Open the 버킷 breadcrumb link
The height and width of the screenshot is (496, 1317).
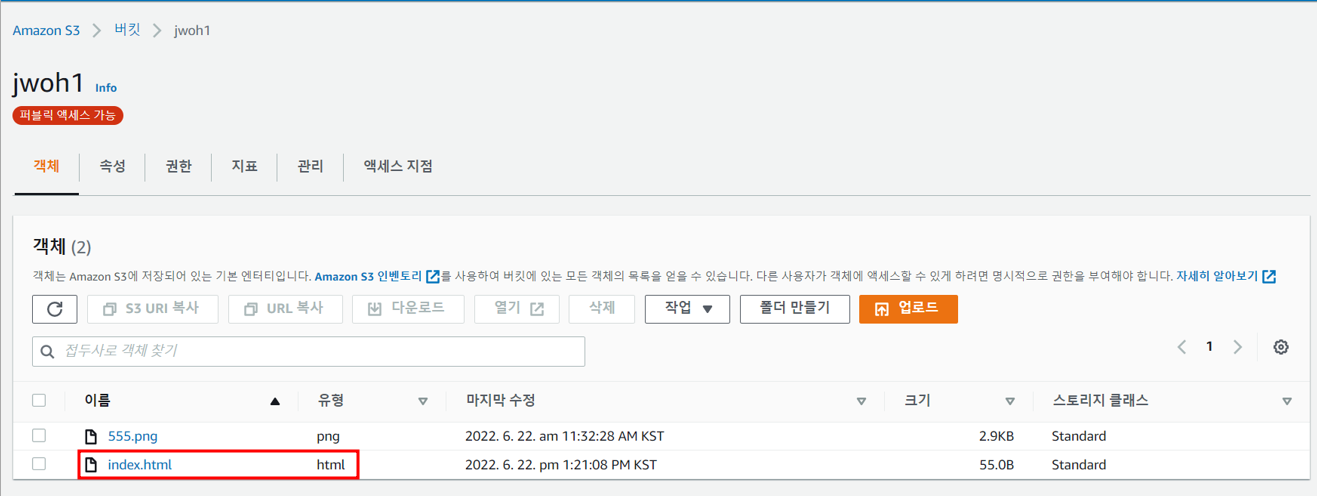tap(127, 30)
